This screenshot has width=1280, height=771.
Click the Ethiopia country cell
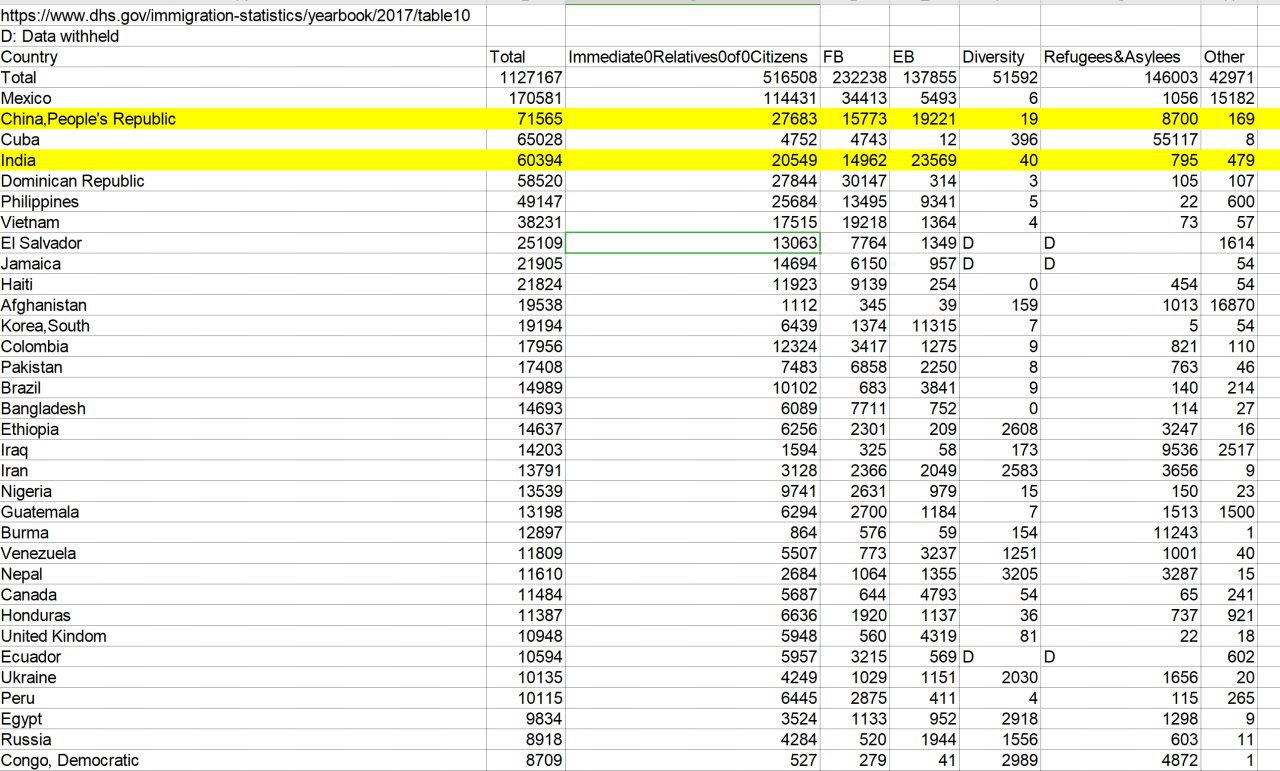[243, 429]
